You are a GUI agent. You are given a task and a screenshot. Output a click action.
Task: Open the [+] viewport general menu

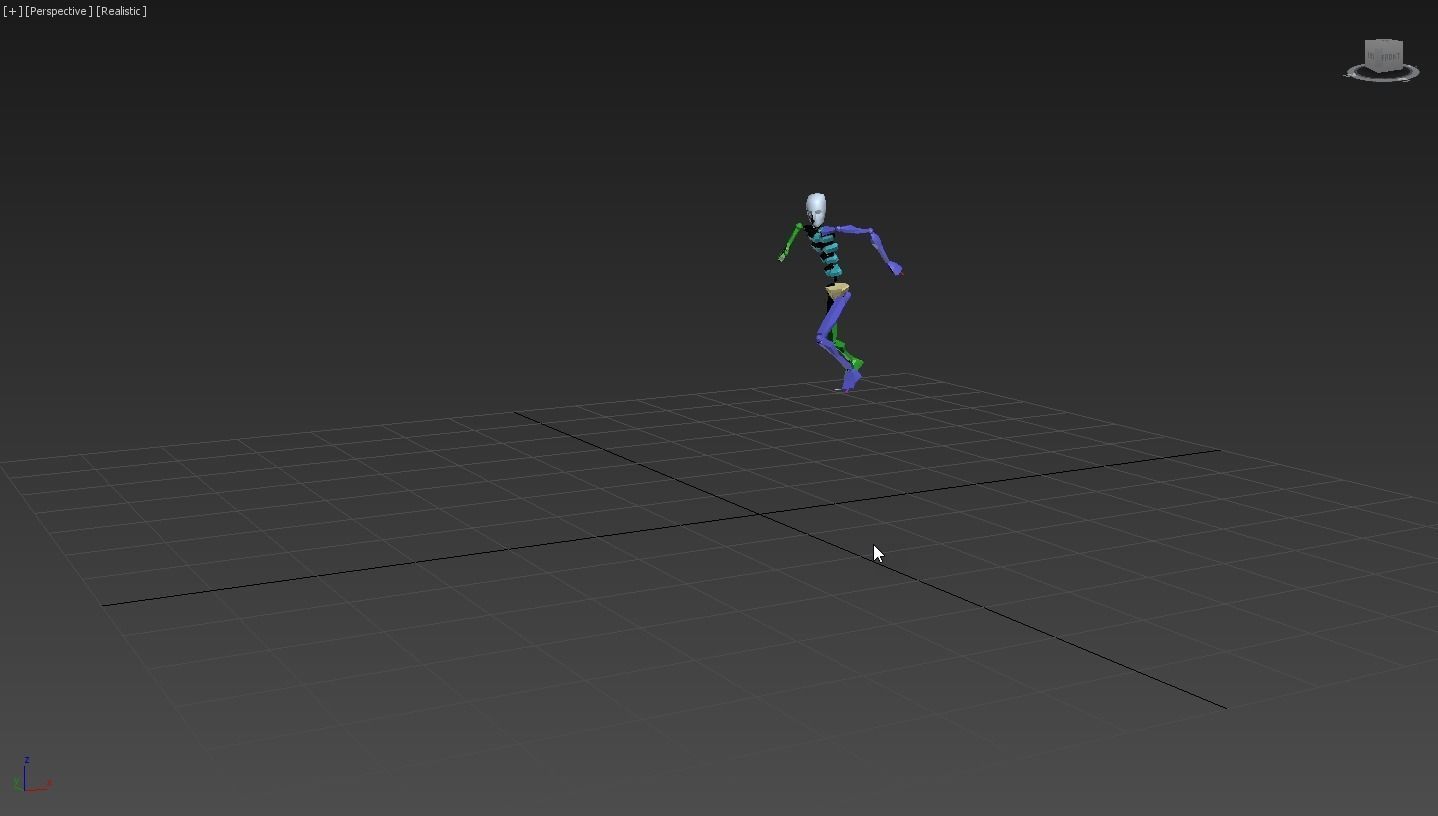[x=12, y=11]
